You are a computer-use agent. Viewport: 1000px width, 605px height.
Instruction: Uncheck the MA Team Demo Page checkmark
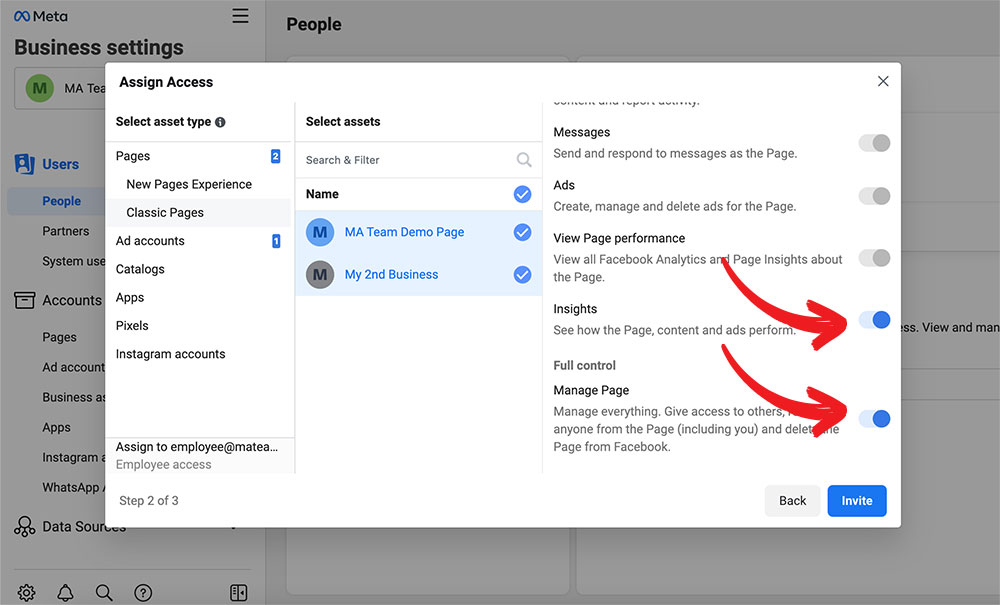click(522, 232)
